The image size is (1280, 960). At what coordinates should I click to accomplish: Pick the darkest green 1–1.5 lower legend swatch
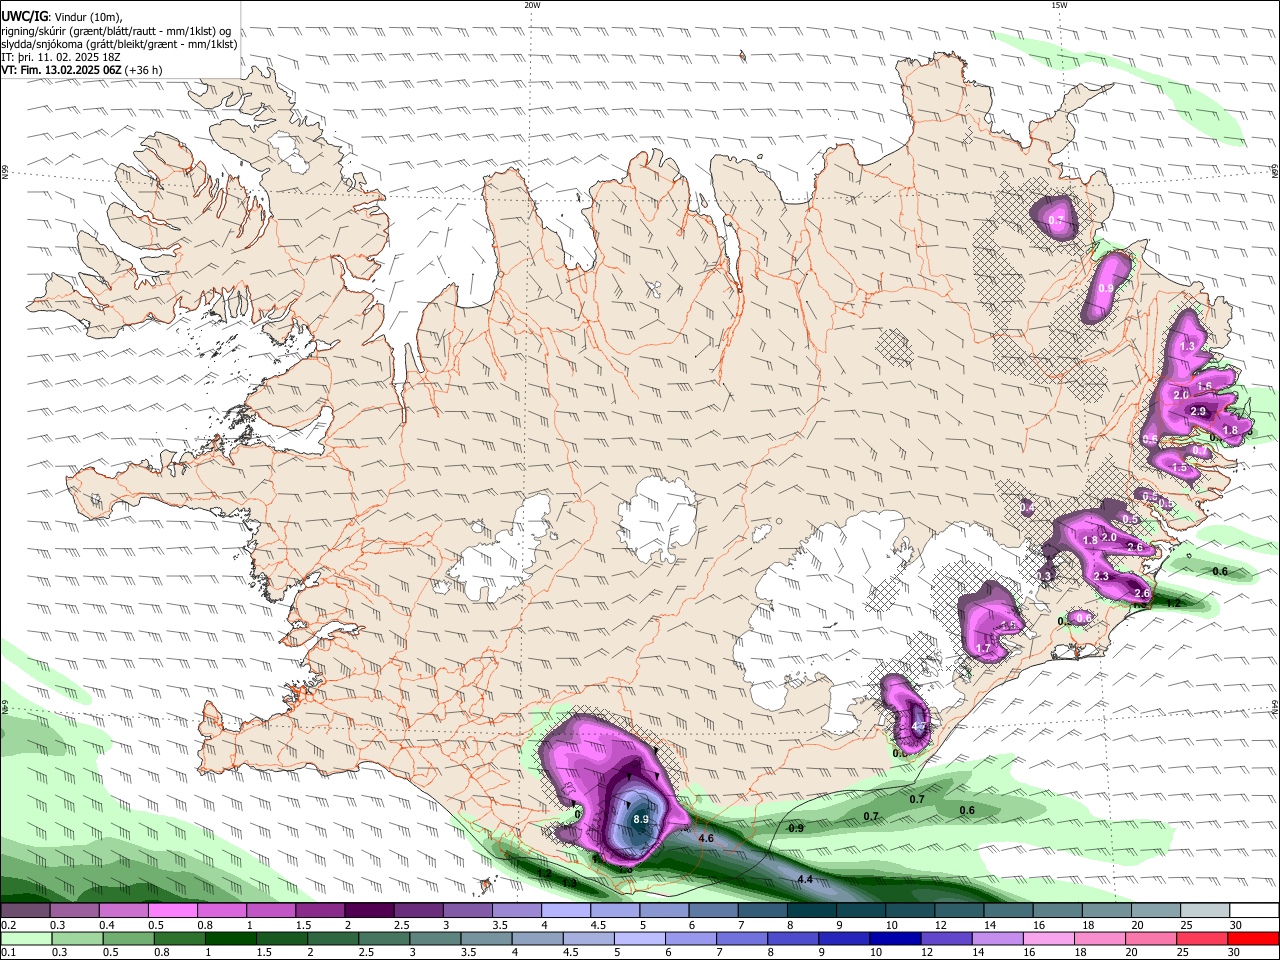click(231, 939)
